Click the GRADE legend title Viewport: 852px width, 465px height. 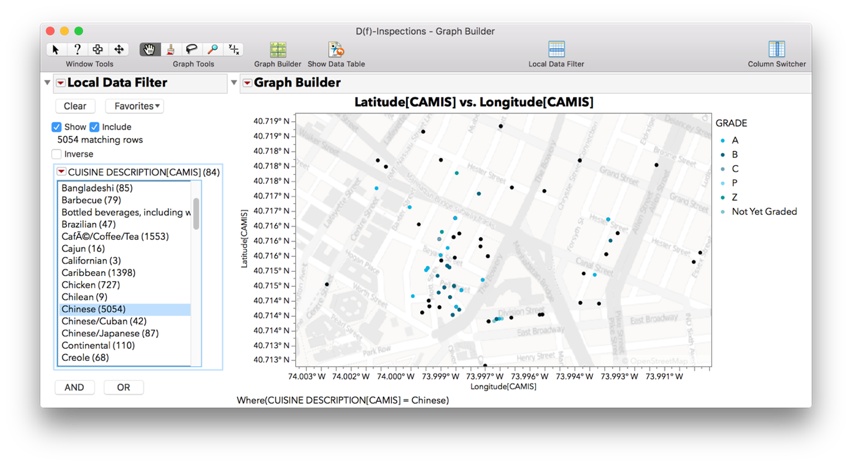[731, 123]
